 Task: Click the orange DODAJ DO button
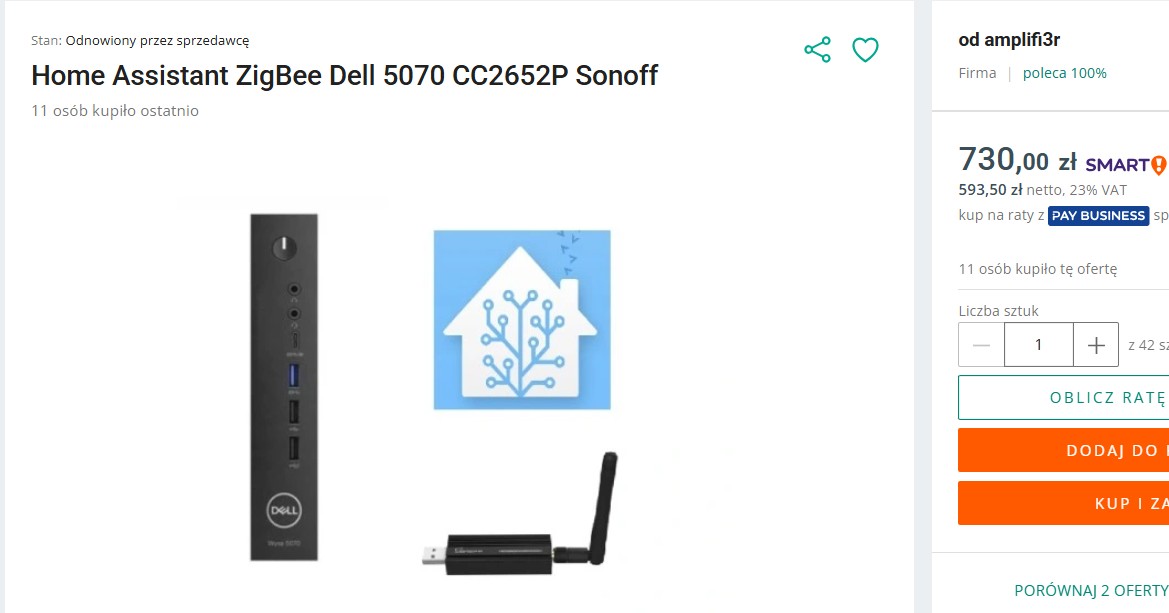tap(1064, 450)
